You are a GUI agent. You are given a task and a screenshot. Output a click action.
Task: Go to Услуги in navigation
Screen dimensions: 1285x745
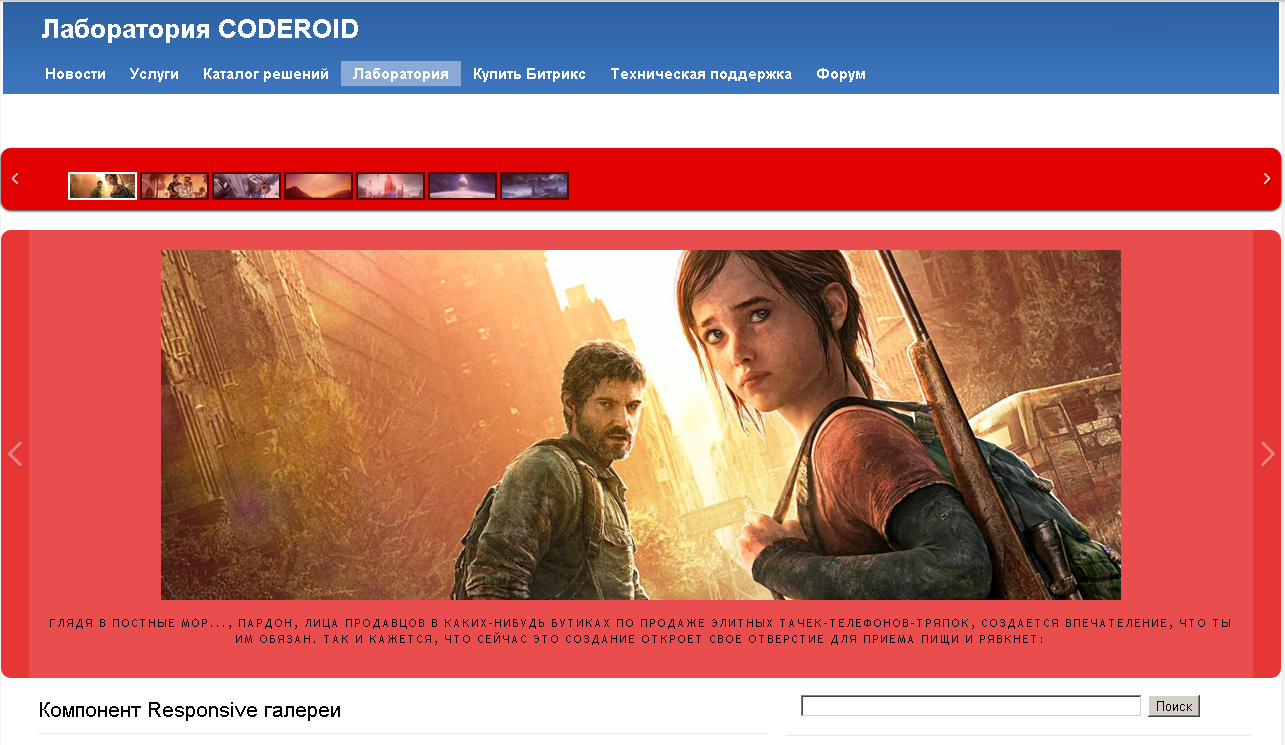point(154,74)
